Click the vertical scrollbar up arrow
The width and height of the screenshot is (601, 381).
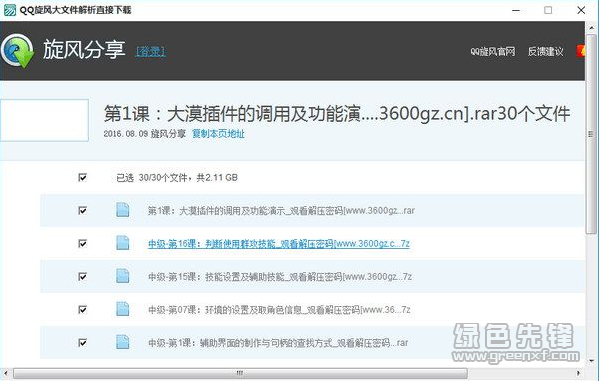click(x=591, y=28)
